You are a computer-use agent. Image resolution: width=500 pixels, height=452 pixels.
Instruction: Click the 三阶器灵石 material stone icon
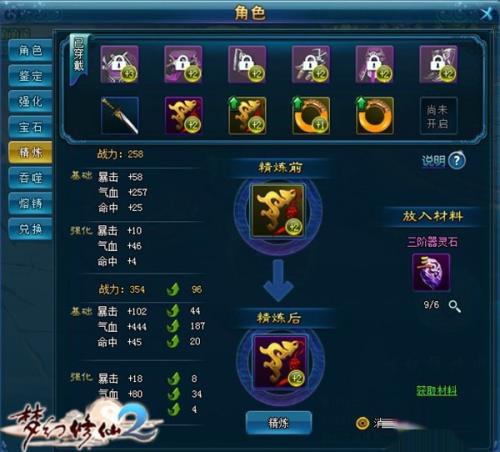tap(431, 272)
